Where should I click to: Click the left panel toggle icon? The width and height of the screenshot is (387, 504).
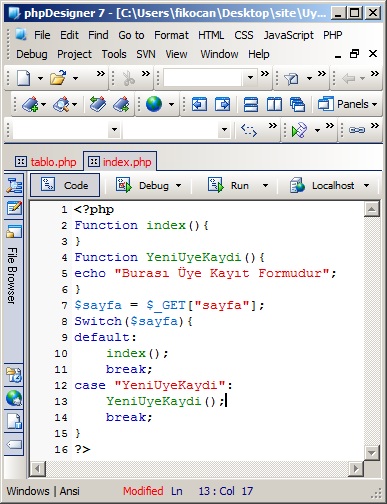click(x=199, y=105)
